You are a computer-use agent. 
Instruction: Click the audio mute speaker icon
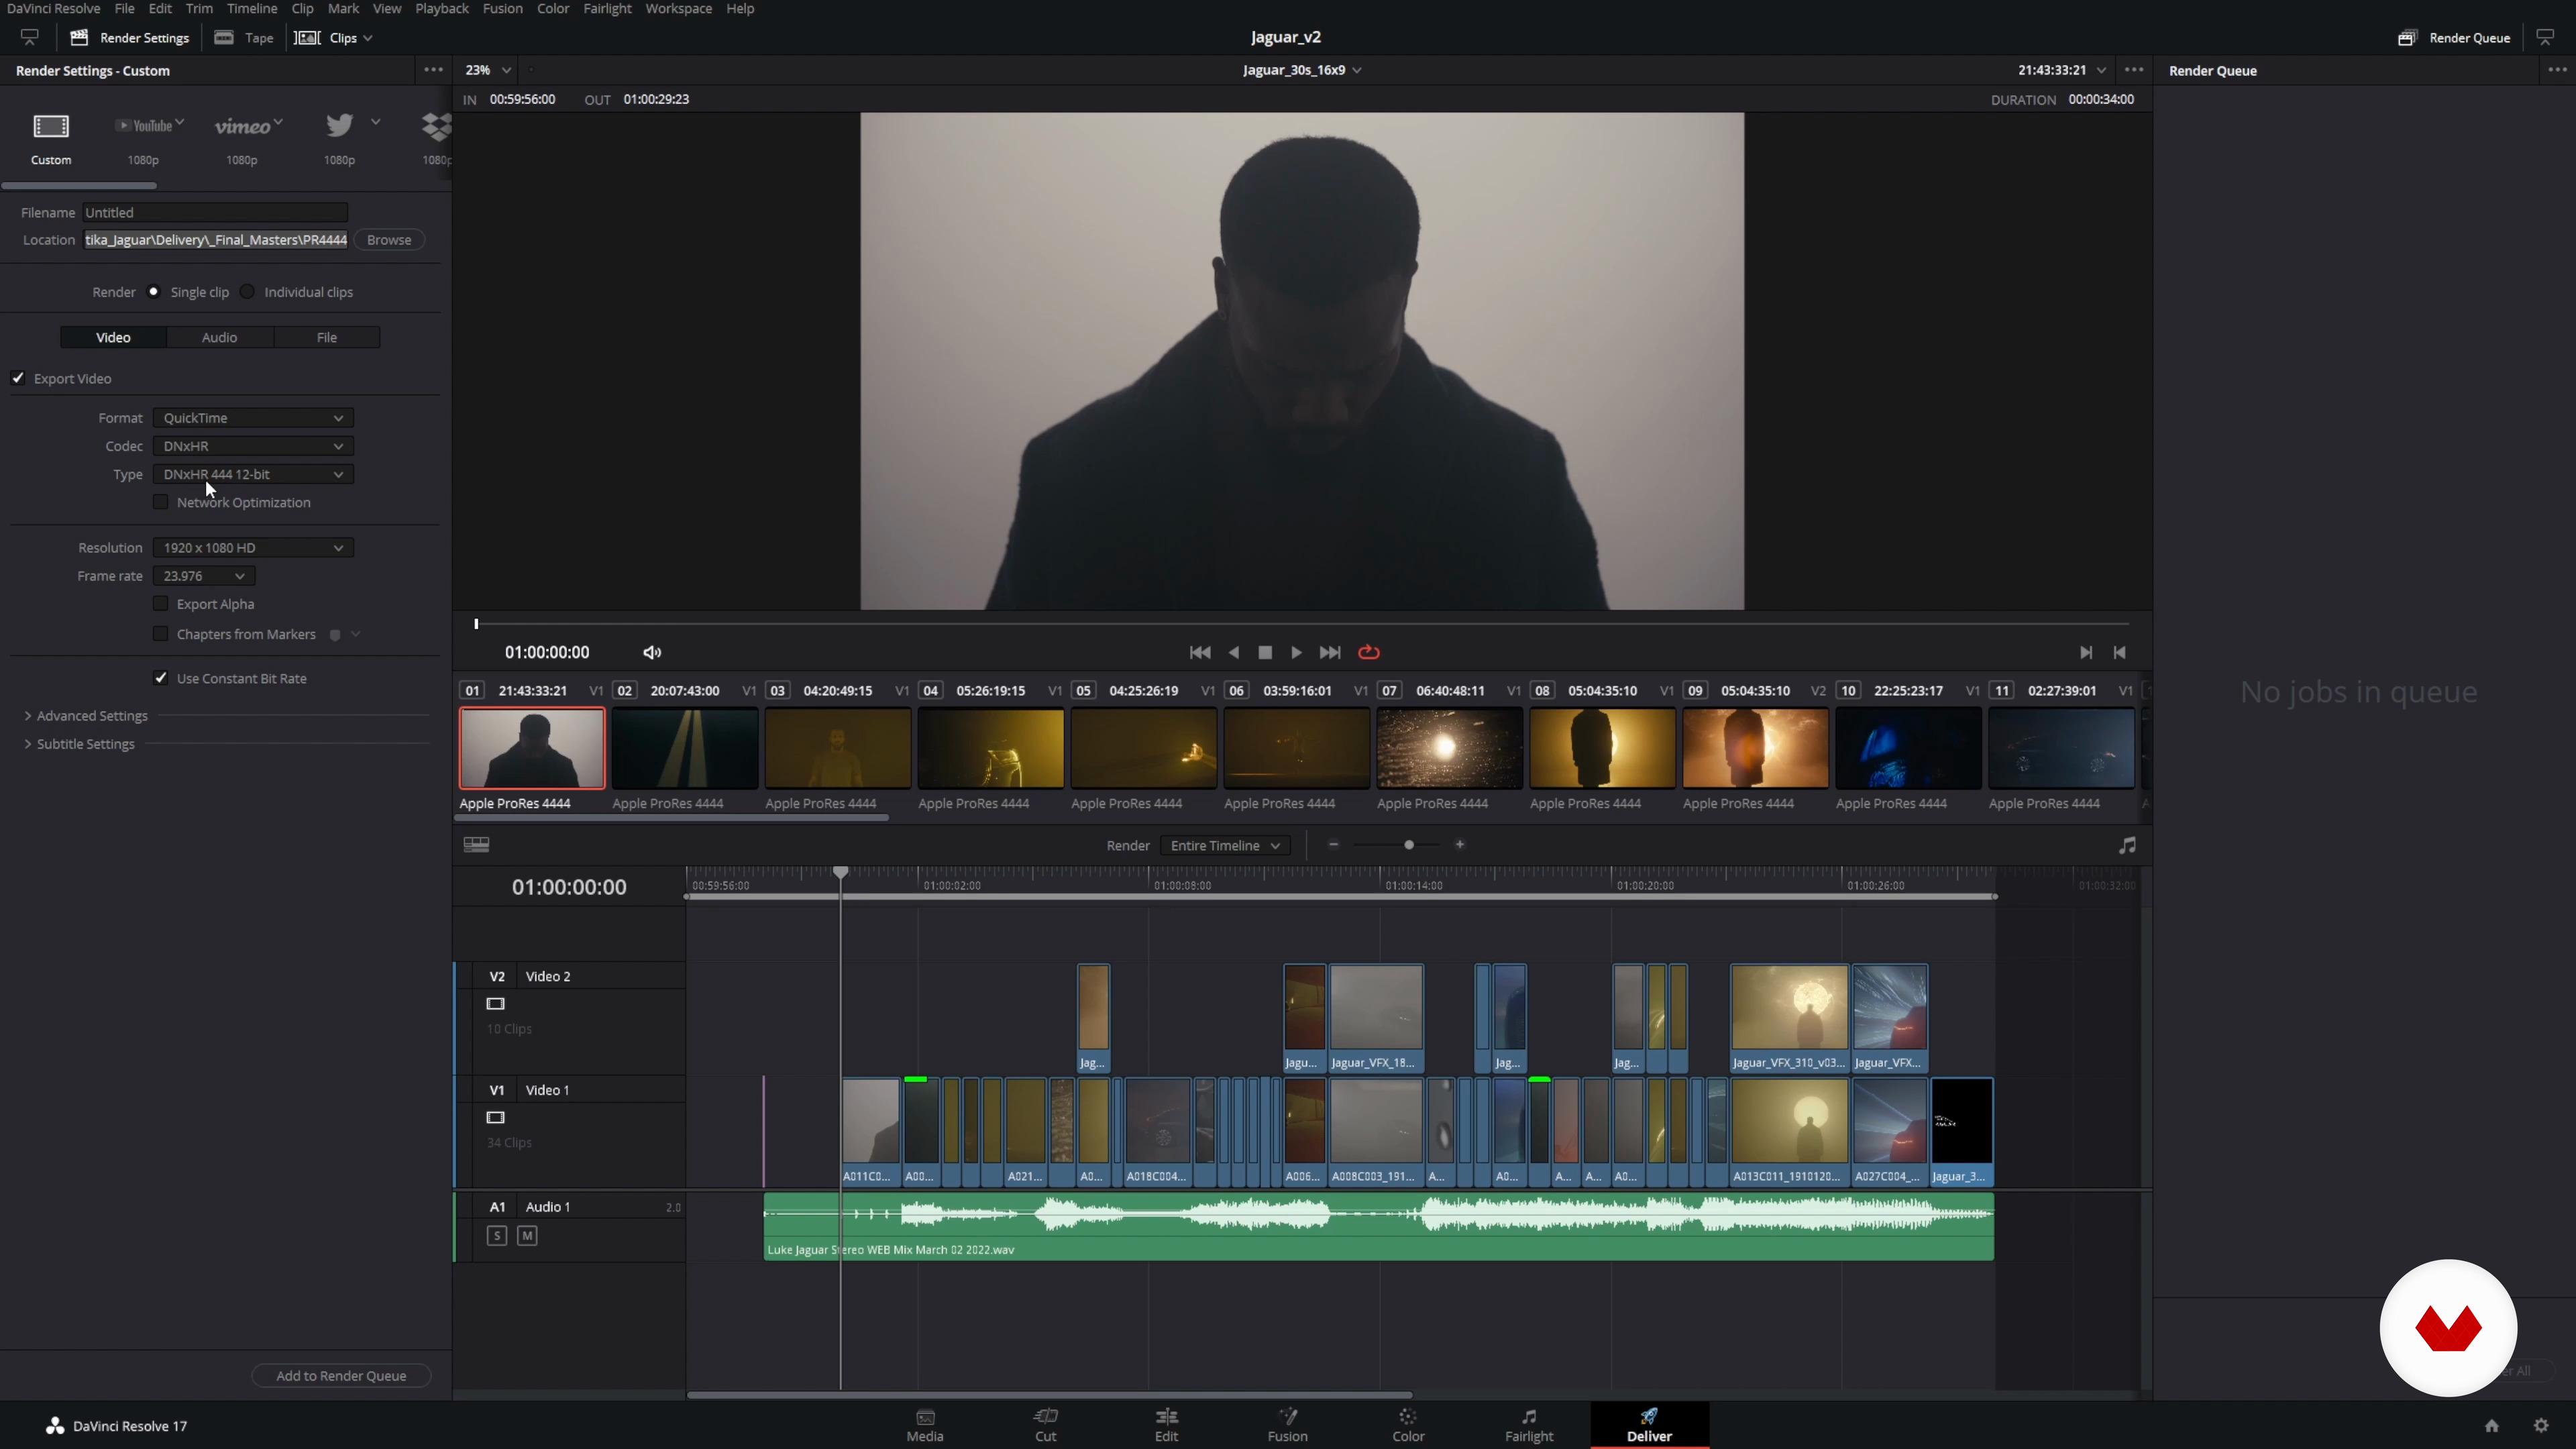[652, 653]
